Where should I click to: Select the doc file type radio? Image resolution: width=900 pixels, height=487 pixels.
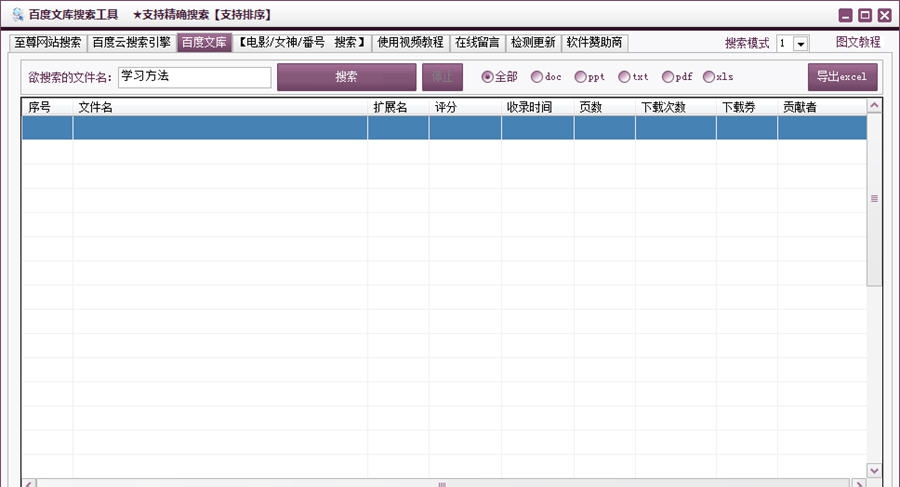click(x=546, y=77)
